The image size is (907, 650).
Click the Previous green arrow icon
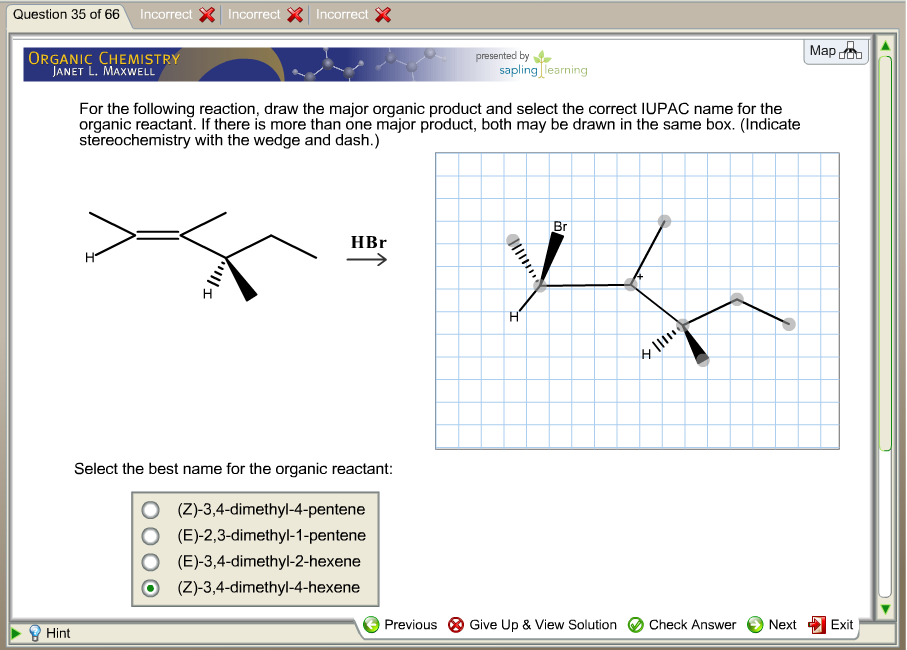coord(371,625)
